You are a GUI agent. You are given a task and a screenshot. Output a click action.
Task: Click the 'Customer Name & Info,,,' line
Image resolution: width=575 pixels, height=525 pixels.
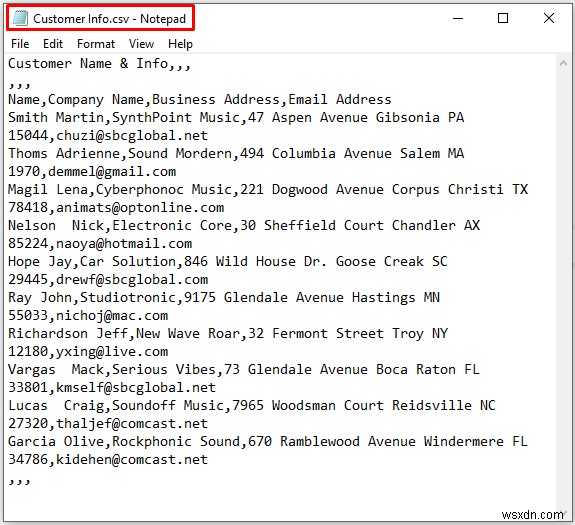pyautogui.click(x=99, y=64)
